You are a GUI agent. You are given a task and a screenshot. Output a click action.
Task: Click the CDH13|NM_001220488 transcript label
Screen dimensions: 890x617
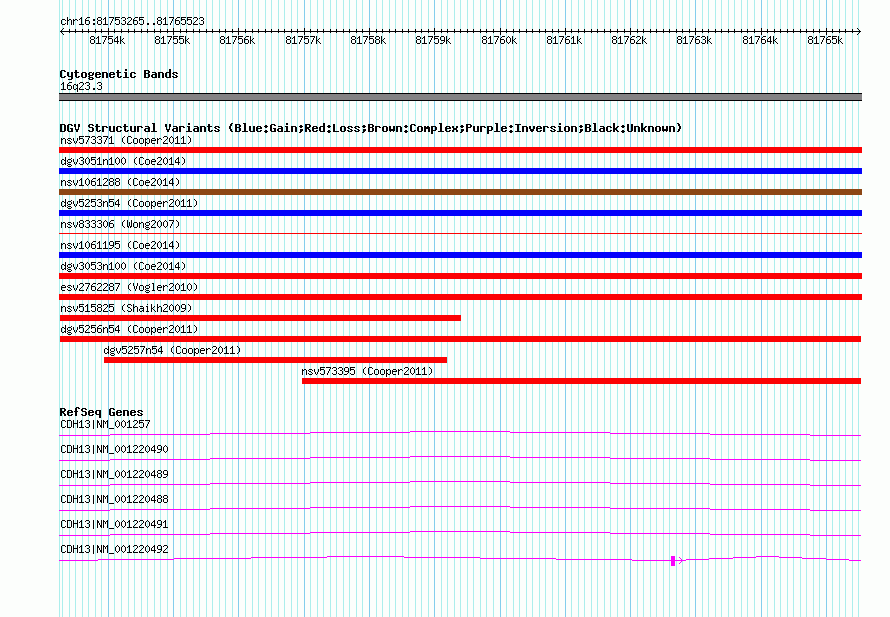point(114,499)
